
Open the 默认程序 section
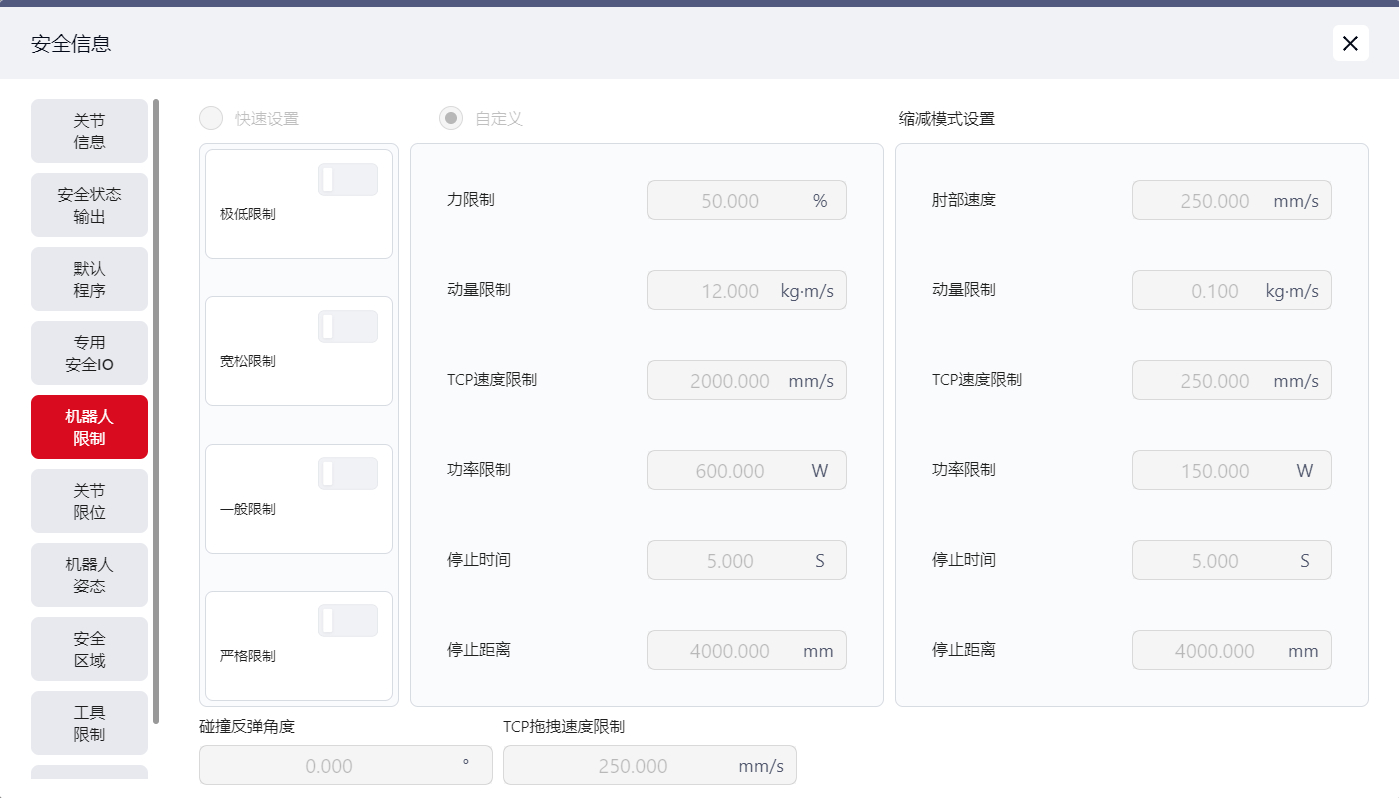click(x=89, y=279)
